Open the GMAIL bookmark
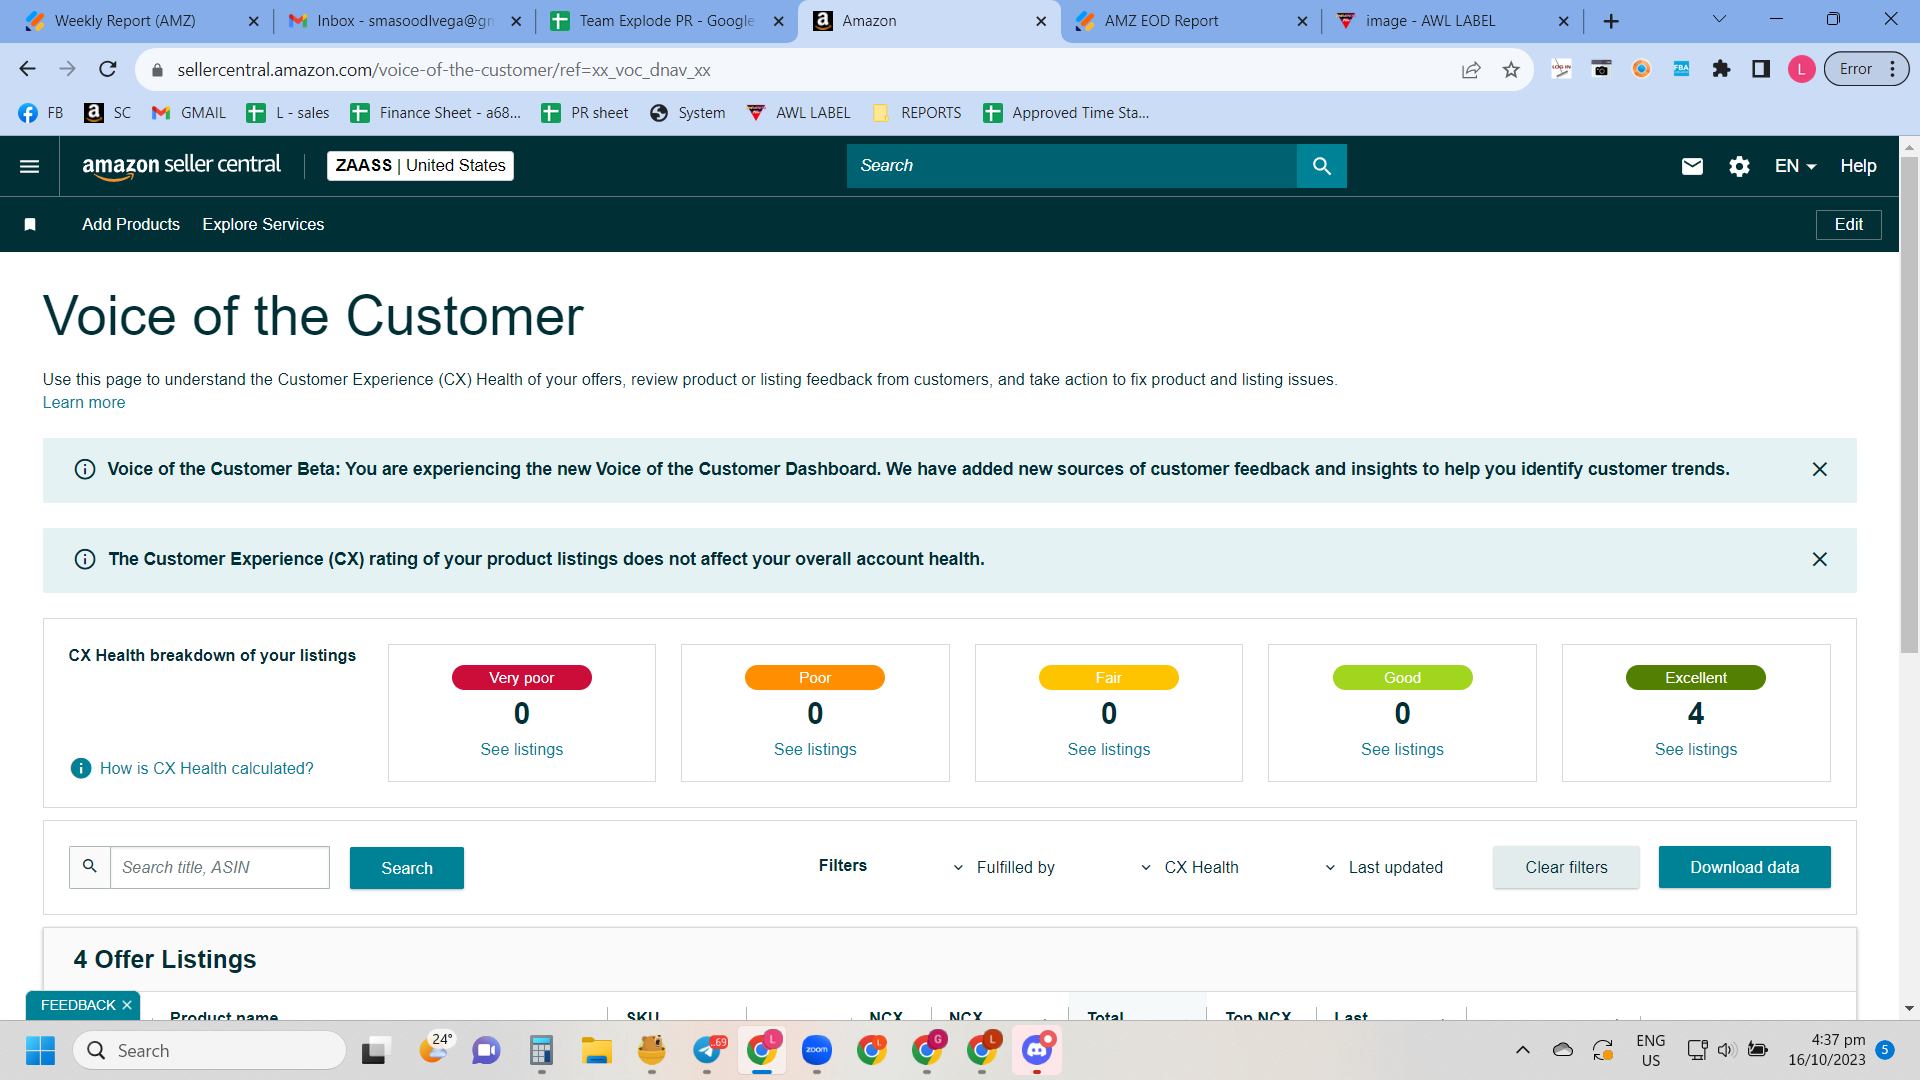This screenshot has height=1080, width=1920. [x=188, y=113]
